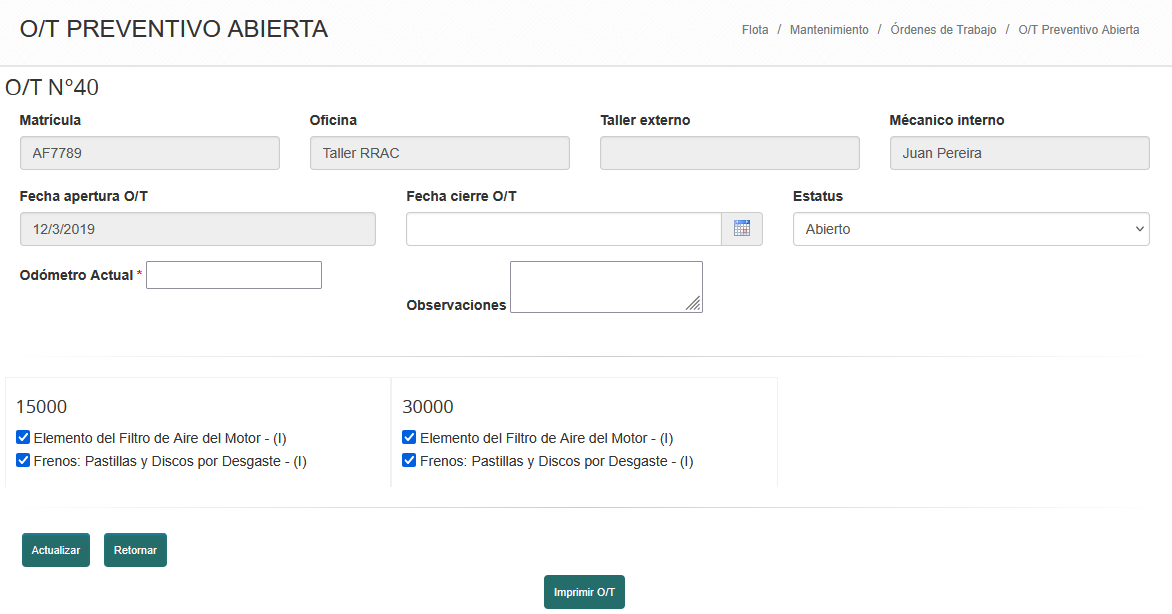1172x614 pixels.
Task: Uncheck Frenos Pastillas y Discos under 15000
Action: [x=23, y=461]
